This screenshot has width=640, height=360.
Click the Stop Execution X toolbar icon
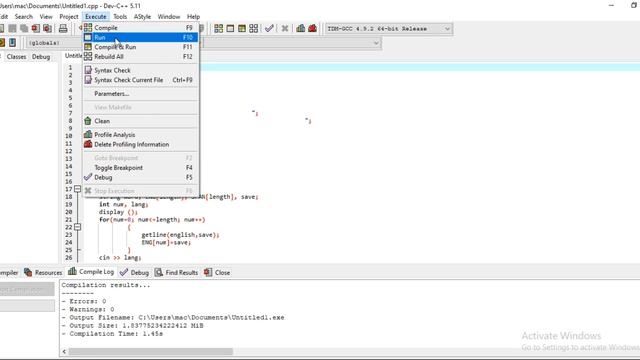point(285,28)
